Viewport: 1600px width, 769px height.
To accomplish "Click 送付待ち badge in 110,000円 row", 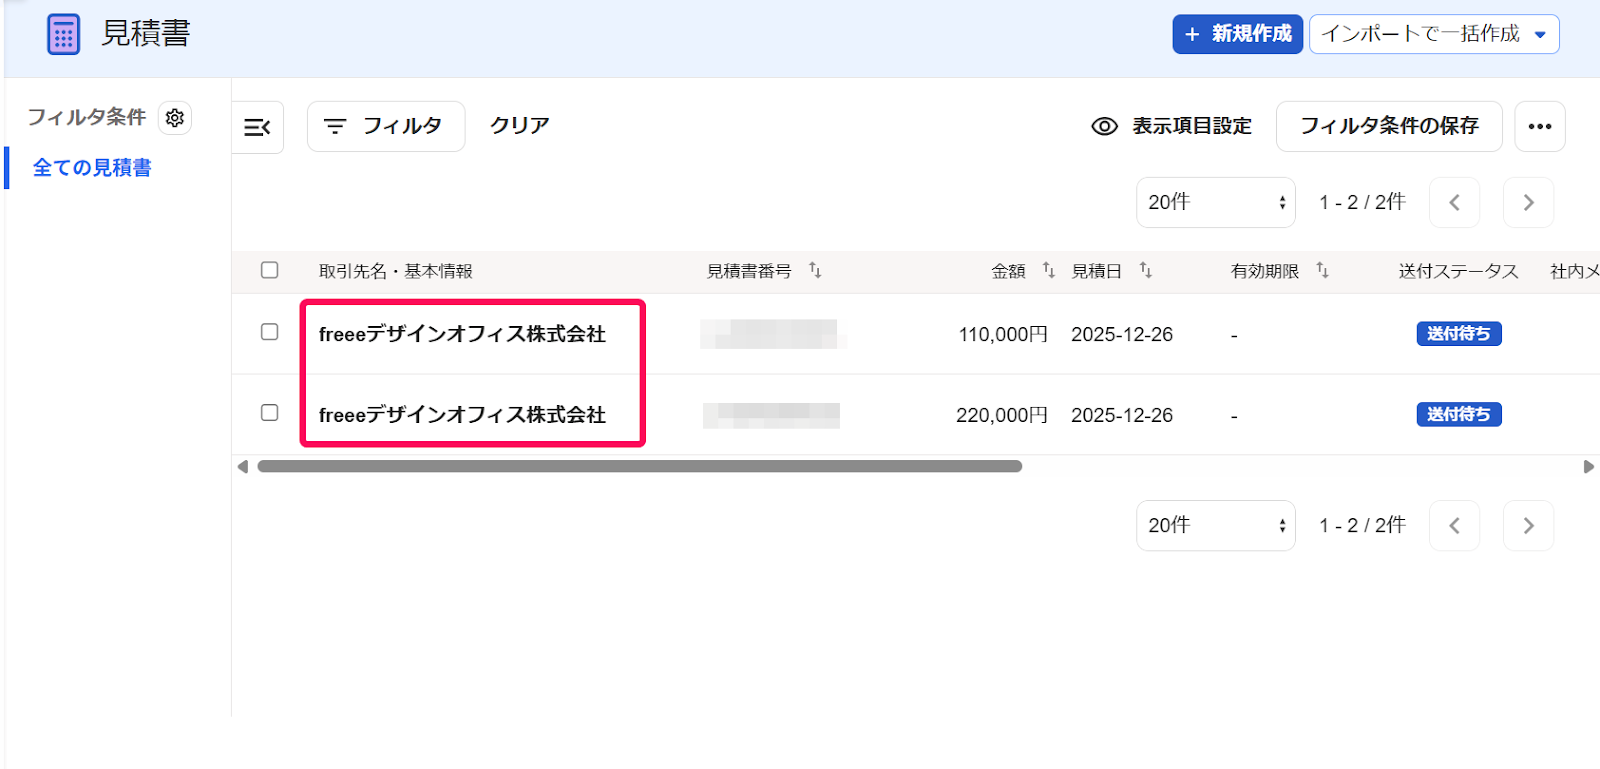I will pos(1458,334).
